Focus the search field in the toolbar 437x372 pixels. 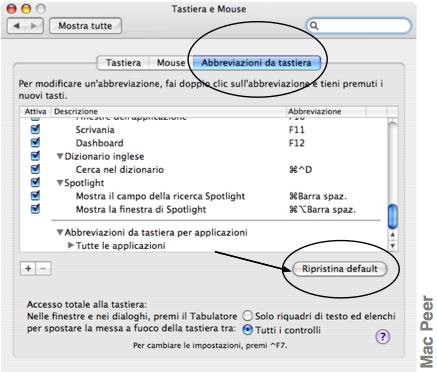359,25
